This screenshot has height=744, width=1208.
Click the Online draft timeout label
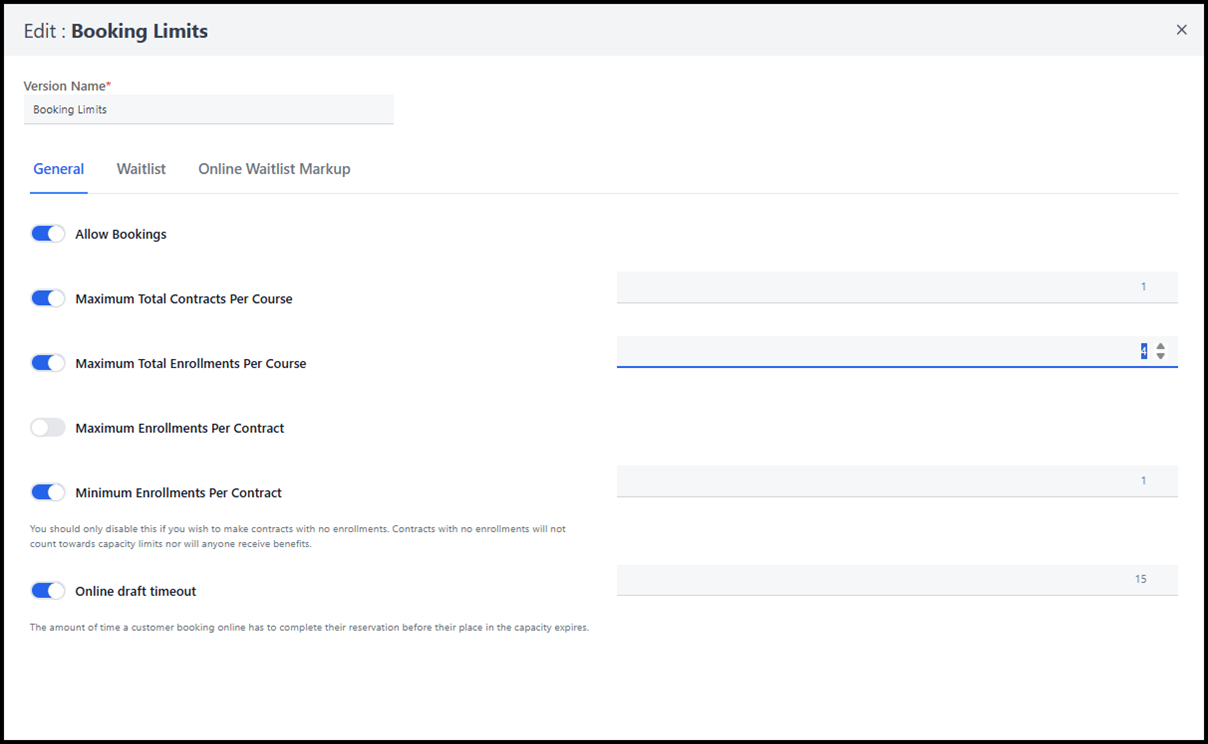pos(135,590)
